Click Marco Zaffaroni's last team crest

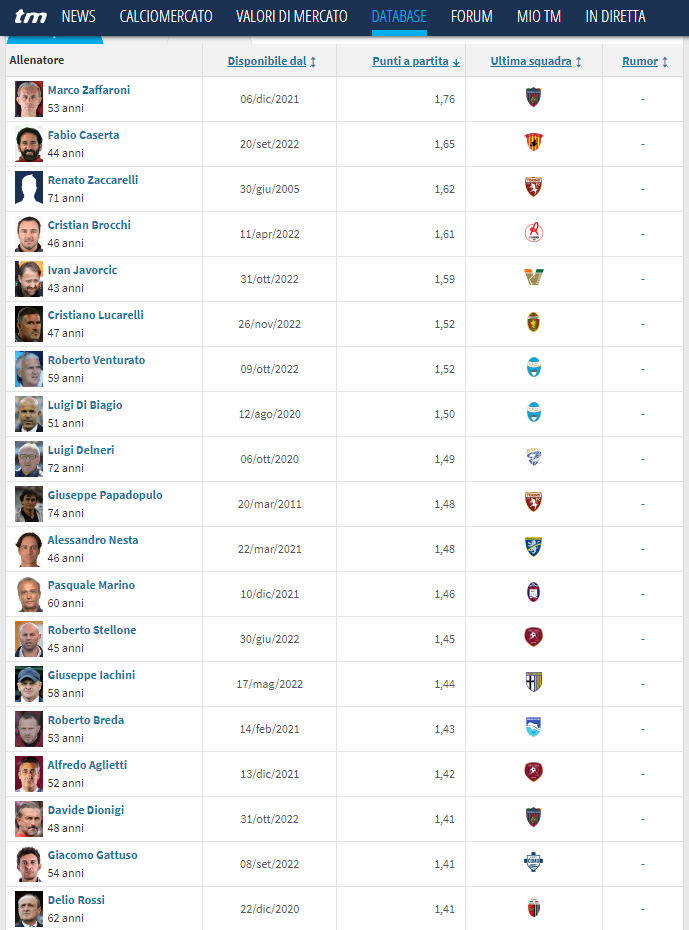pos(534,97)
